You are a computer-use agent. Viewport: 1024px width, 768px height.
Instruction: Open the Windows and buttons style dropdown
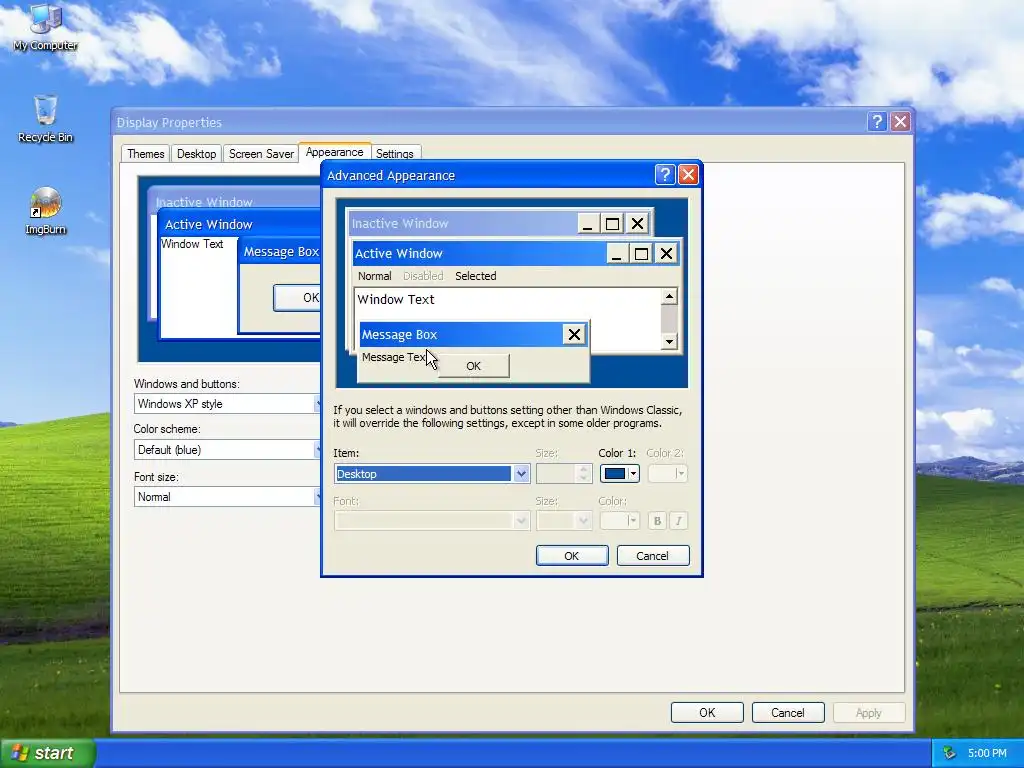coord(227,404)
